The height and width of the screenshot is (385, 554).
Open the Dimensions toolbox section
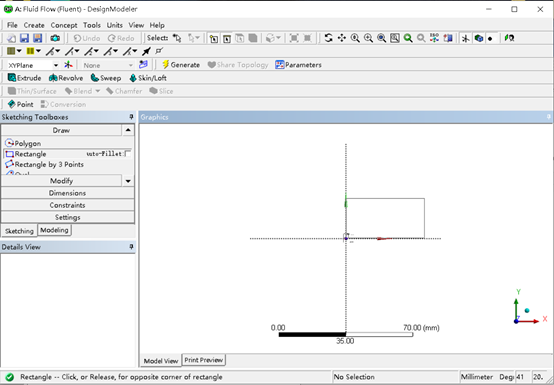pyautogui.click(x=67, y=193)
